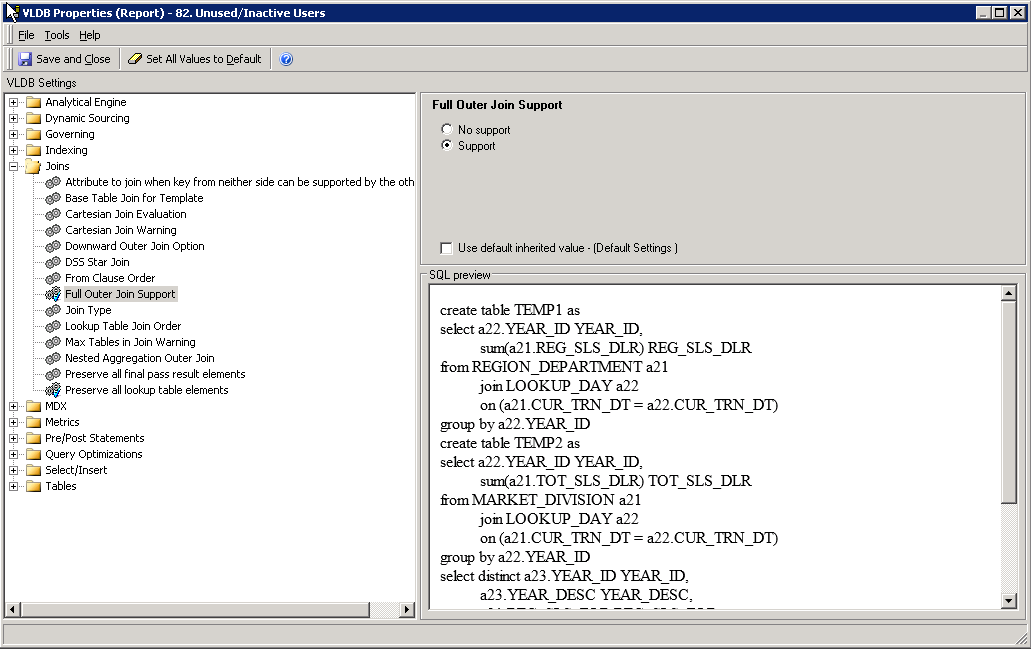Screen dimensions: 1031x649
Task: Click the DSS Star Join gear icon
Action: pyautogui.click(x=52, y=262)
